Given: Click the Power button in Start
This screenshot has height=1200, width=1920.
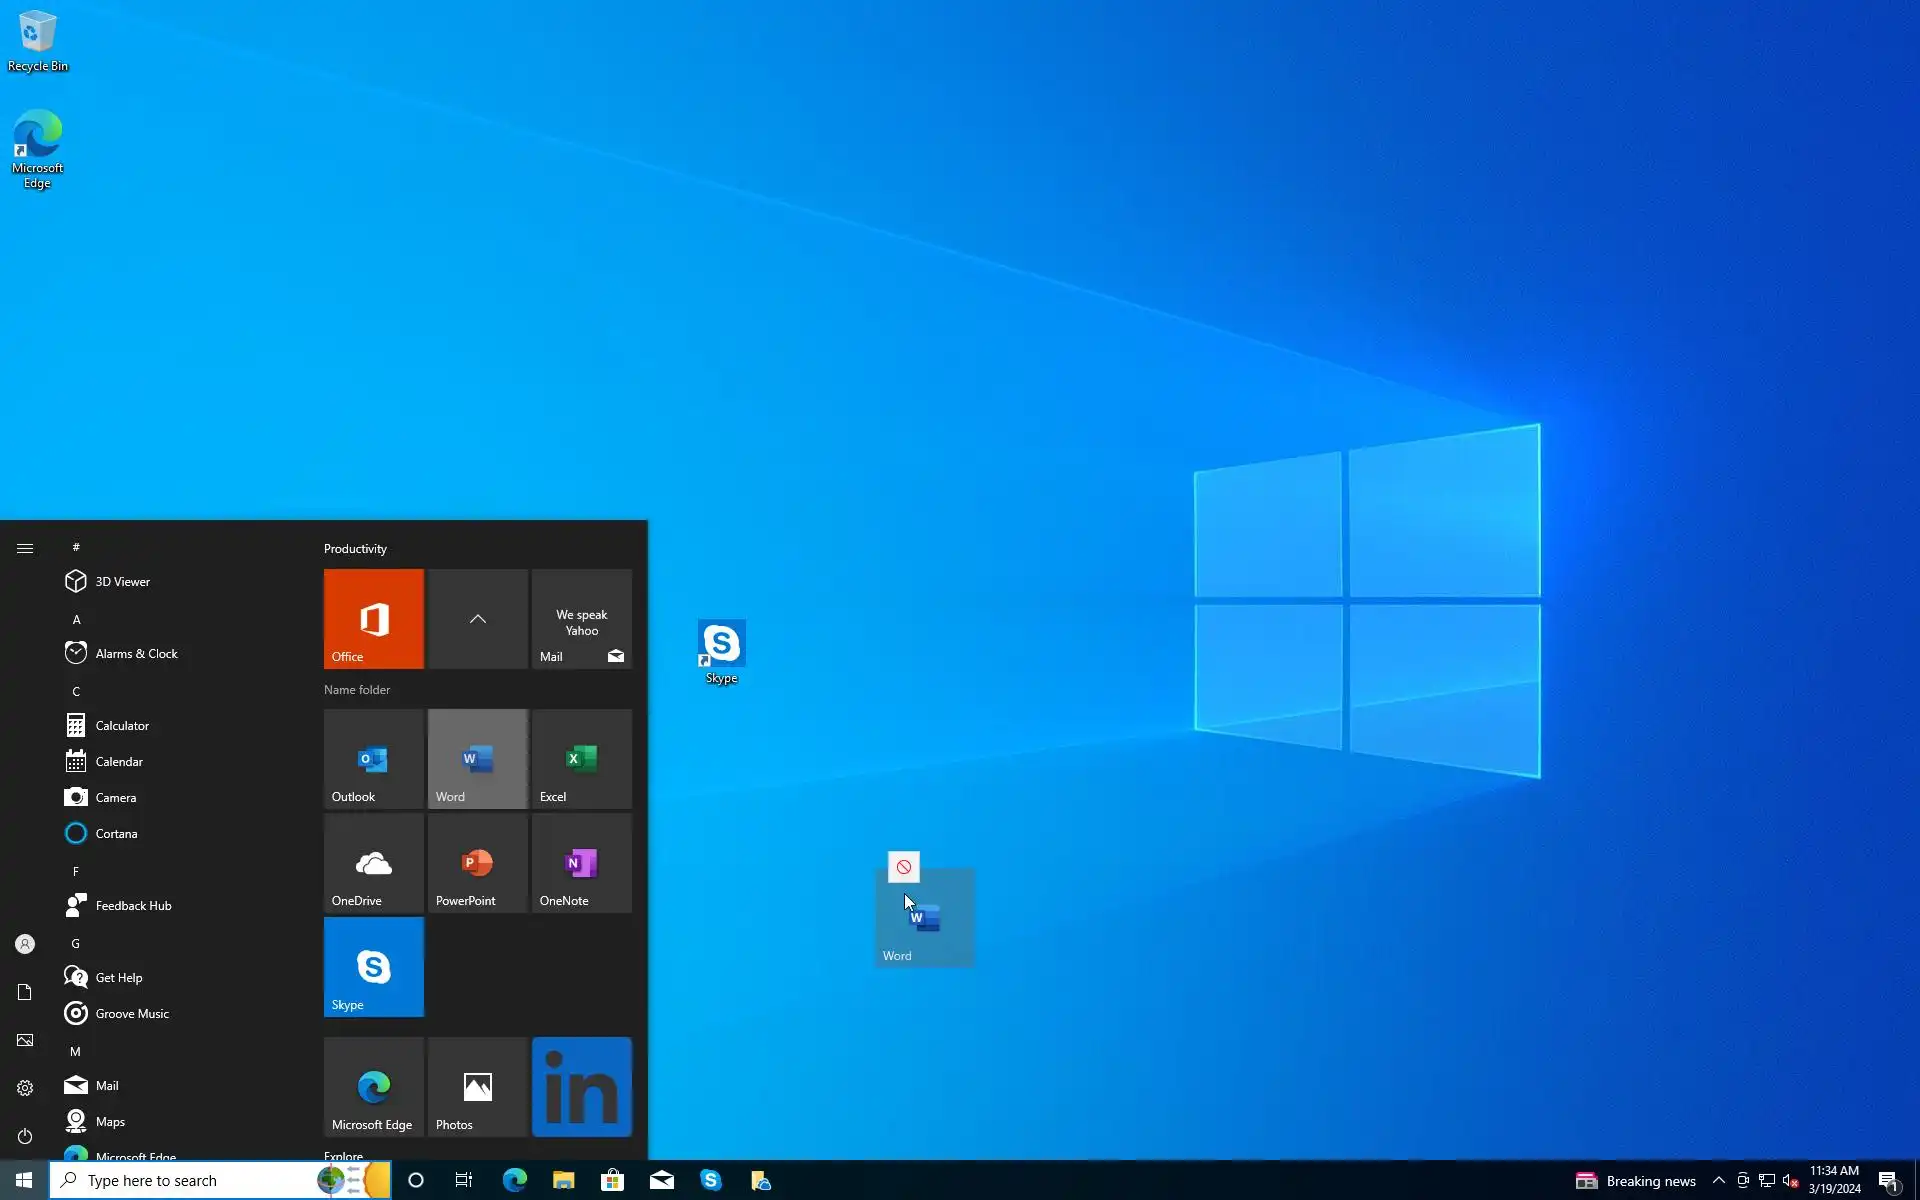Looking at the screenshot, I should point(25,1136).
